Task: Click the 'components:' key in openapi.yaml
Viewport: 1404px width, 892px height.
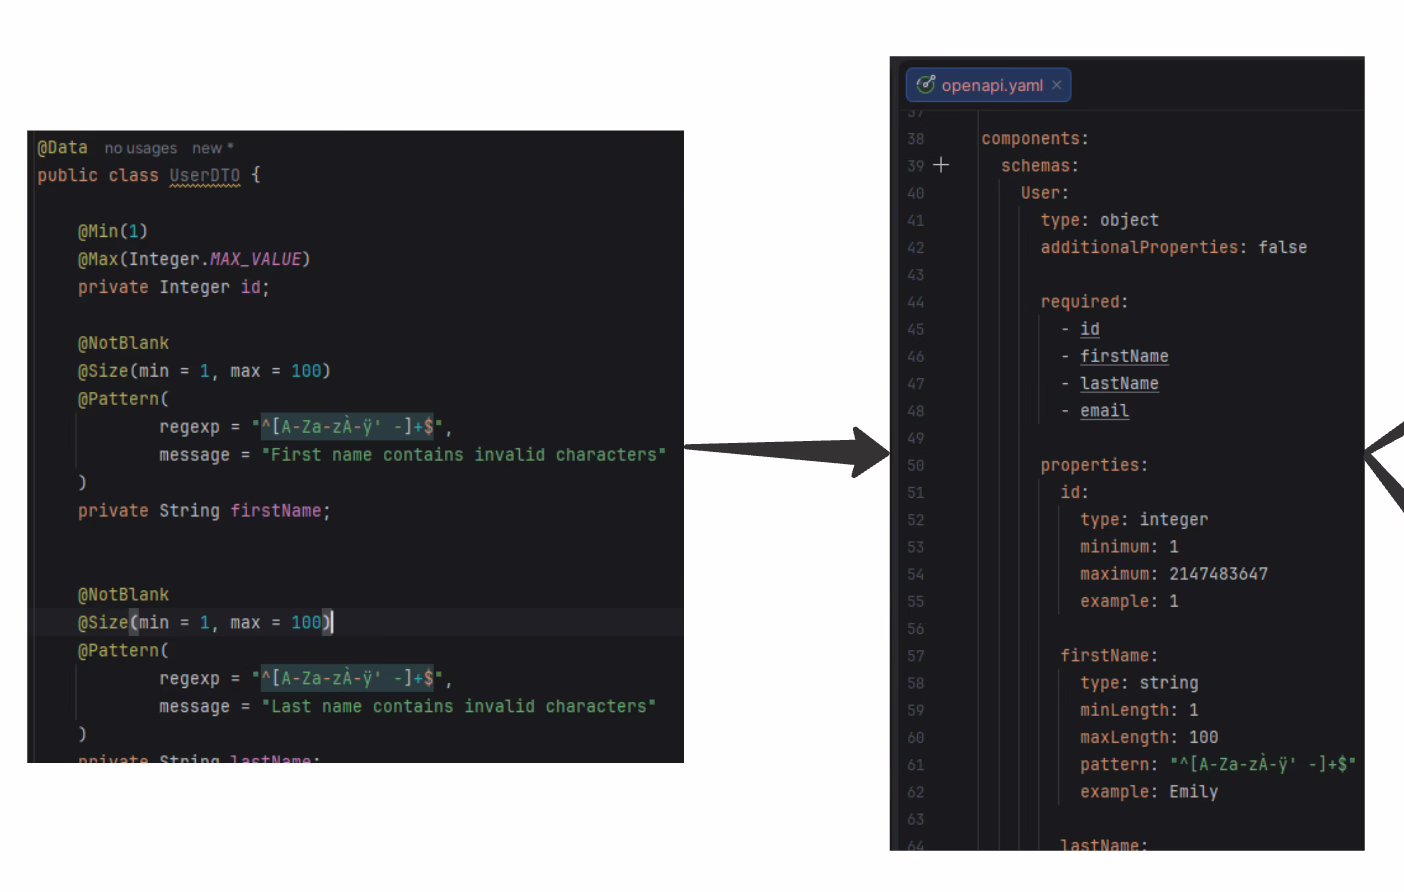Action: tap(1035, 139)
